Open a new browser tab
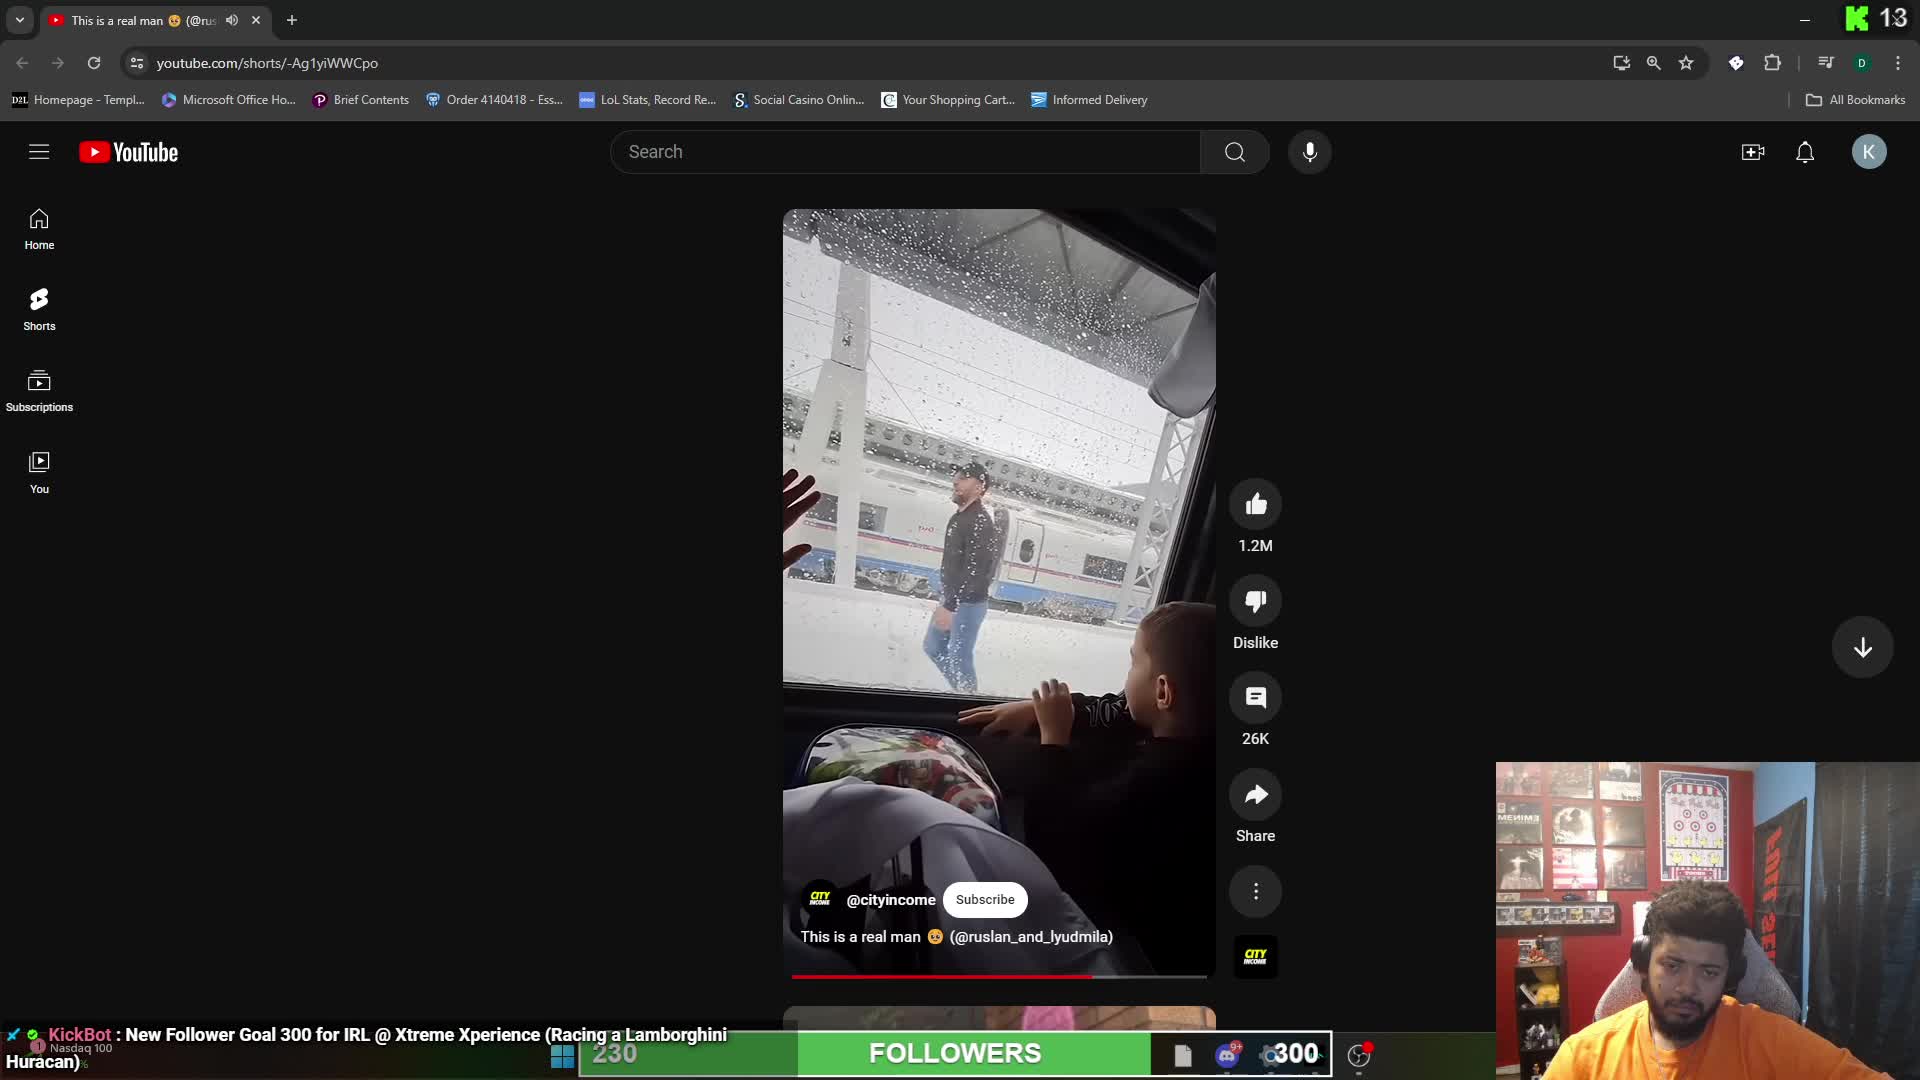Screen dimensions: 1920x1080 point(292,20)
